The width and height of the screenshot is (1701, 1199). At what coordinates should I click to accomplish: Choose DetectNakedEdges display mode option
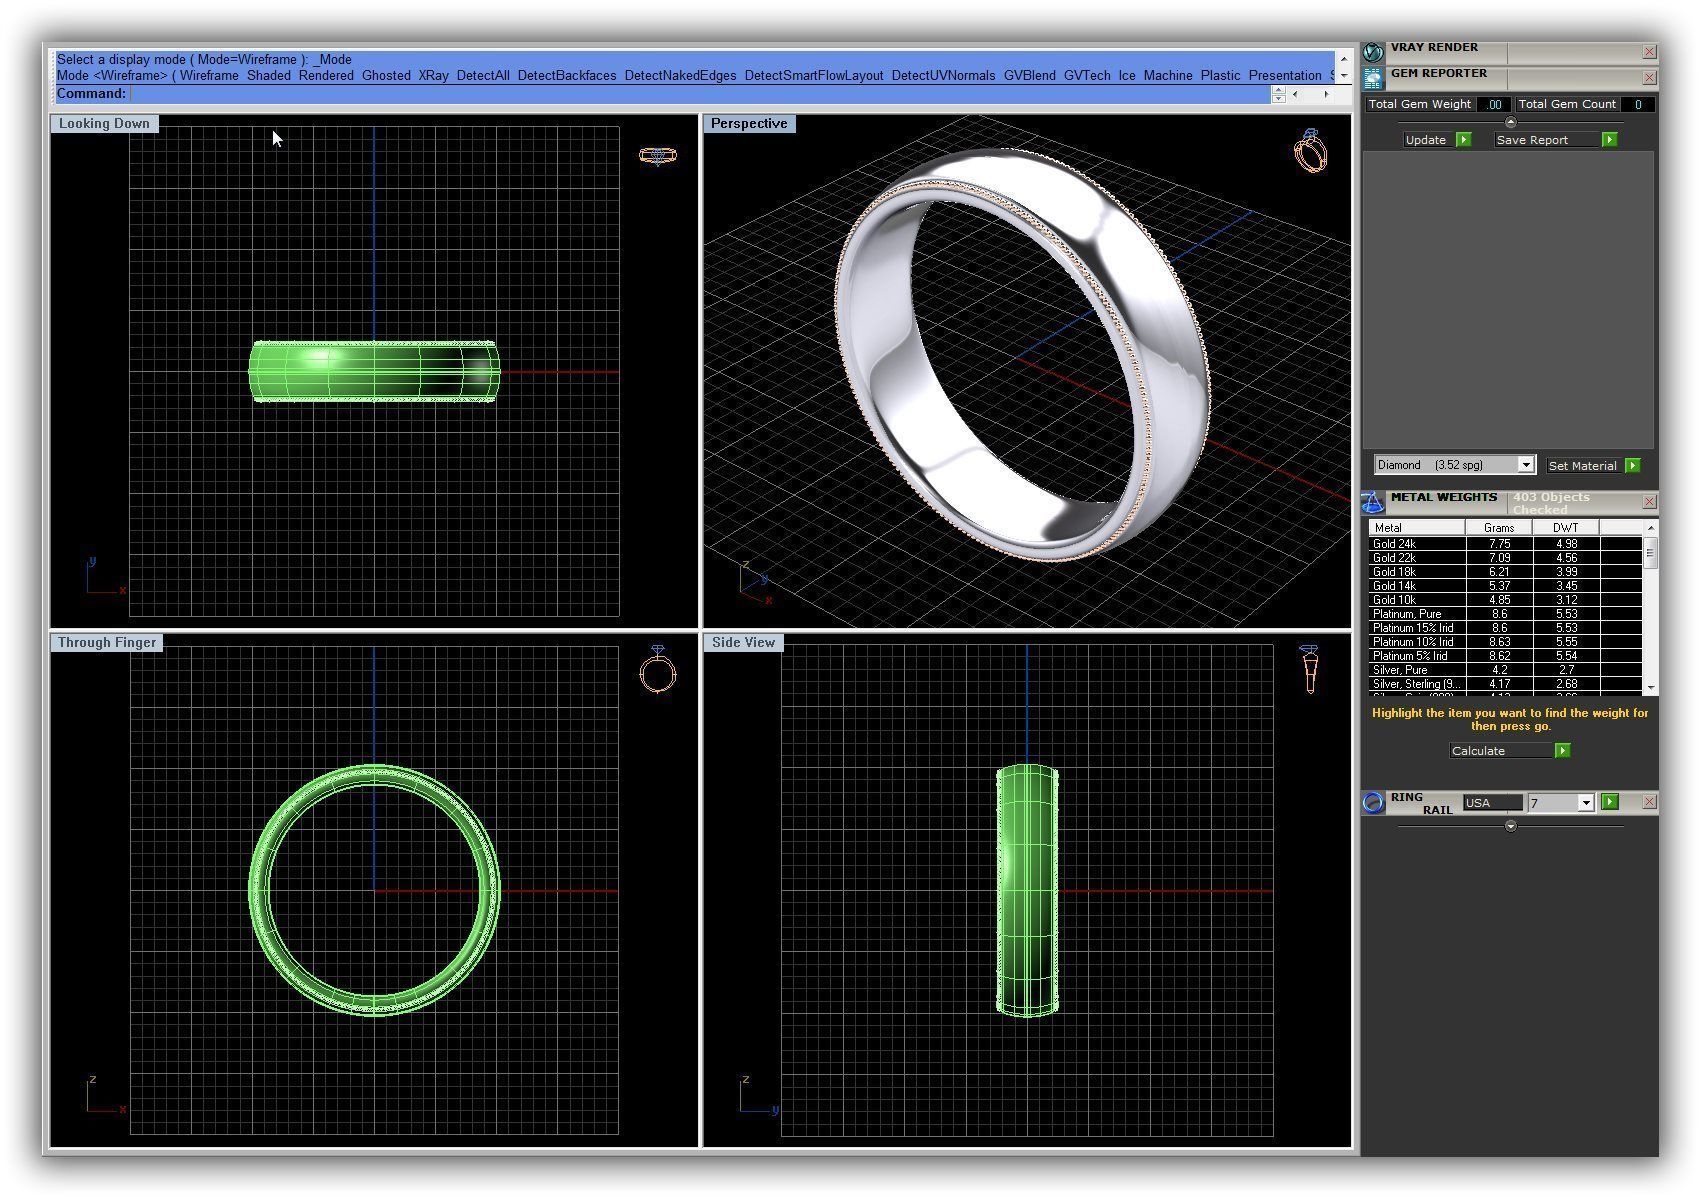680,75
